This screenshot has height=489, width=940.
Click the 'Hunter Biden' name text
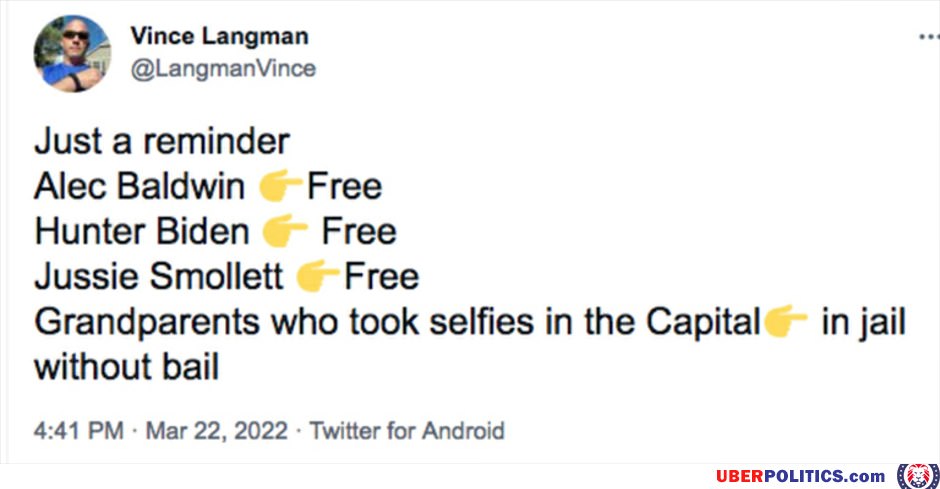pyautogui.click(x=141, y=231)
